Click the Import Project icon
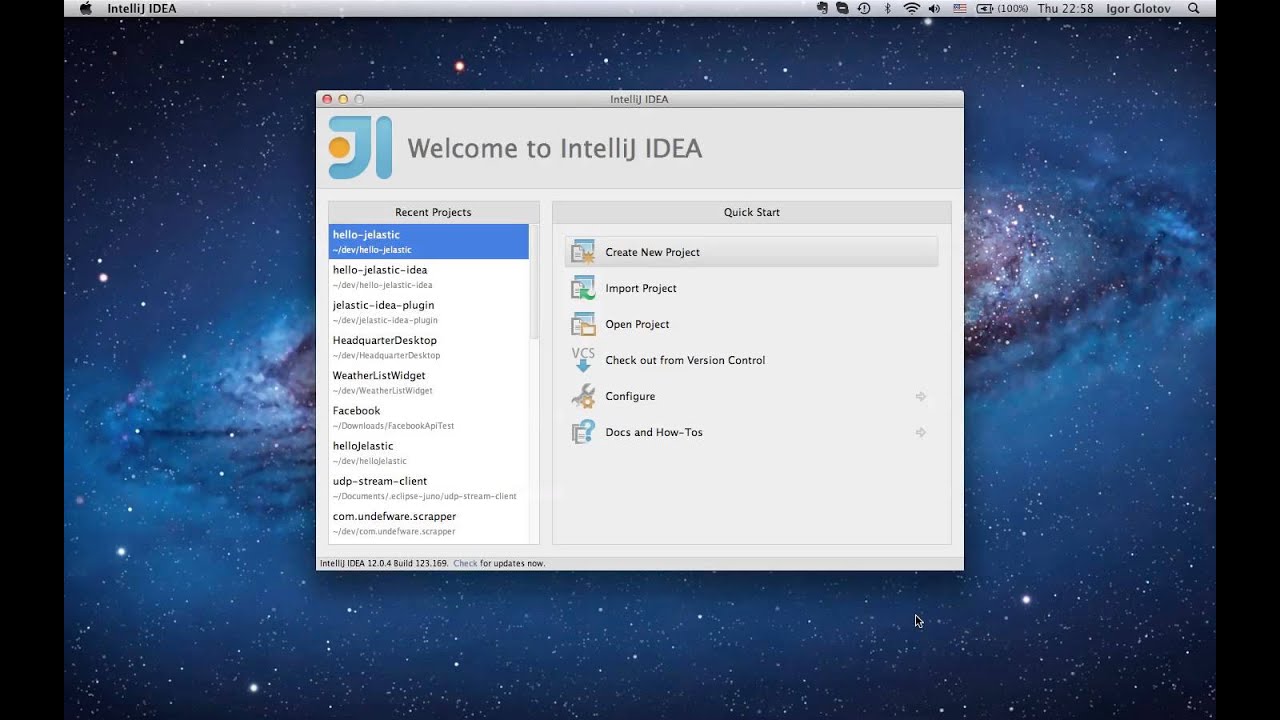This screenshot has width=1280, height=720. pyautogui.click(x=583, y=288)
